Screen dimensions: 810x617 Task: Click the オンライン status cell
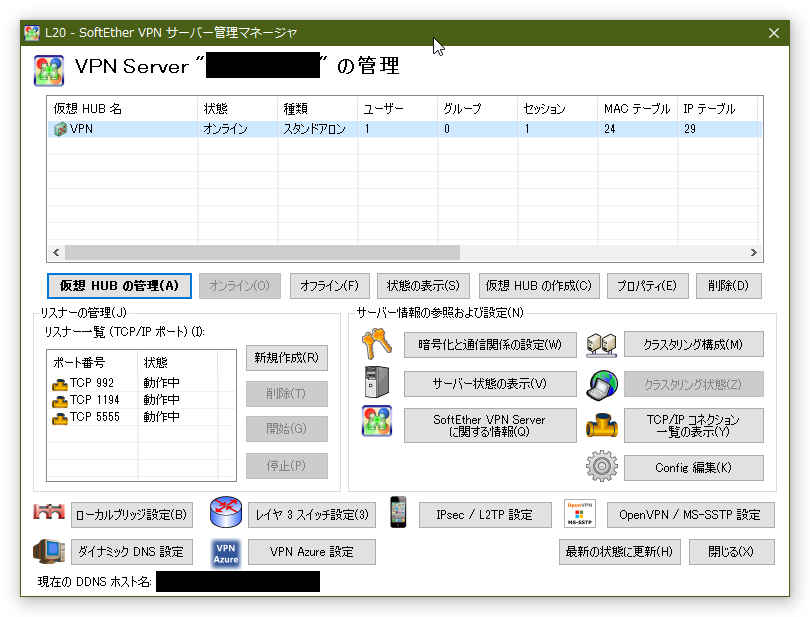coord(225,129)
